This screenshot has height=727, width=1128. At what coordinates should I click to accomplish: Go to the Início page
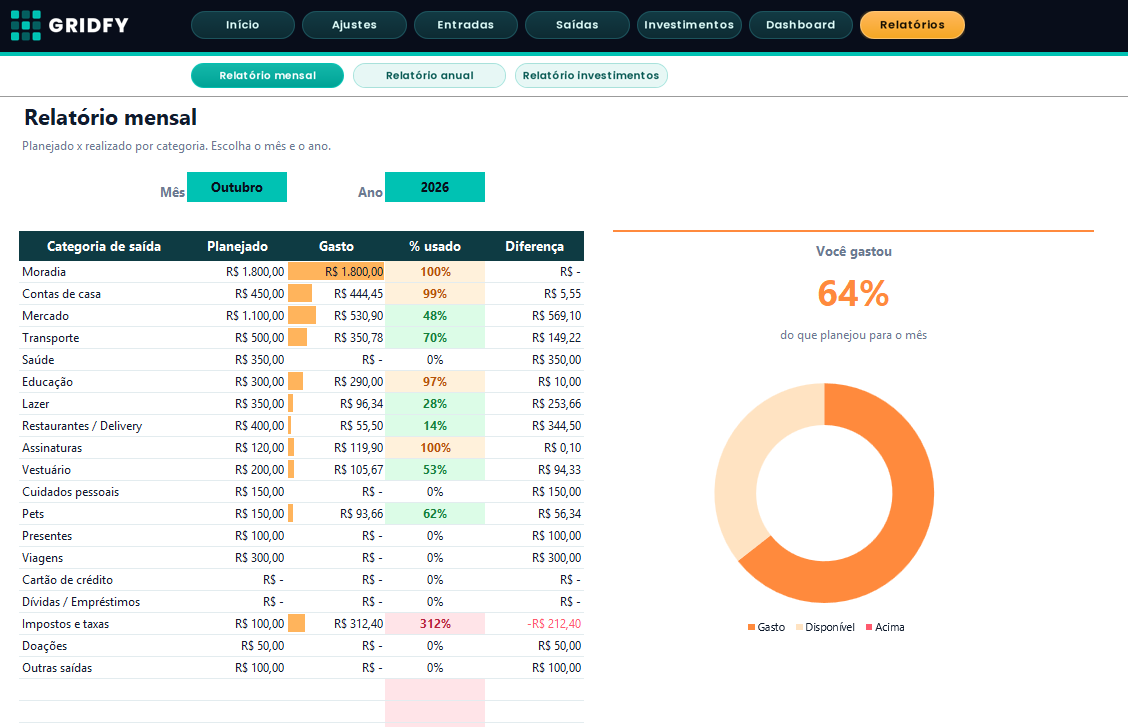tap(242, 24)
